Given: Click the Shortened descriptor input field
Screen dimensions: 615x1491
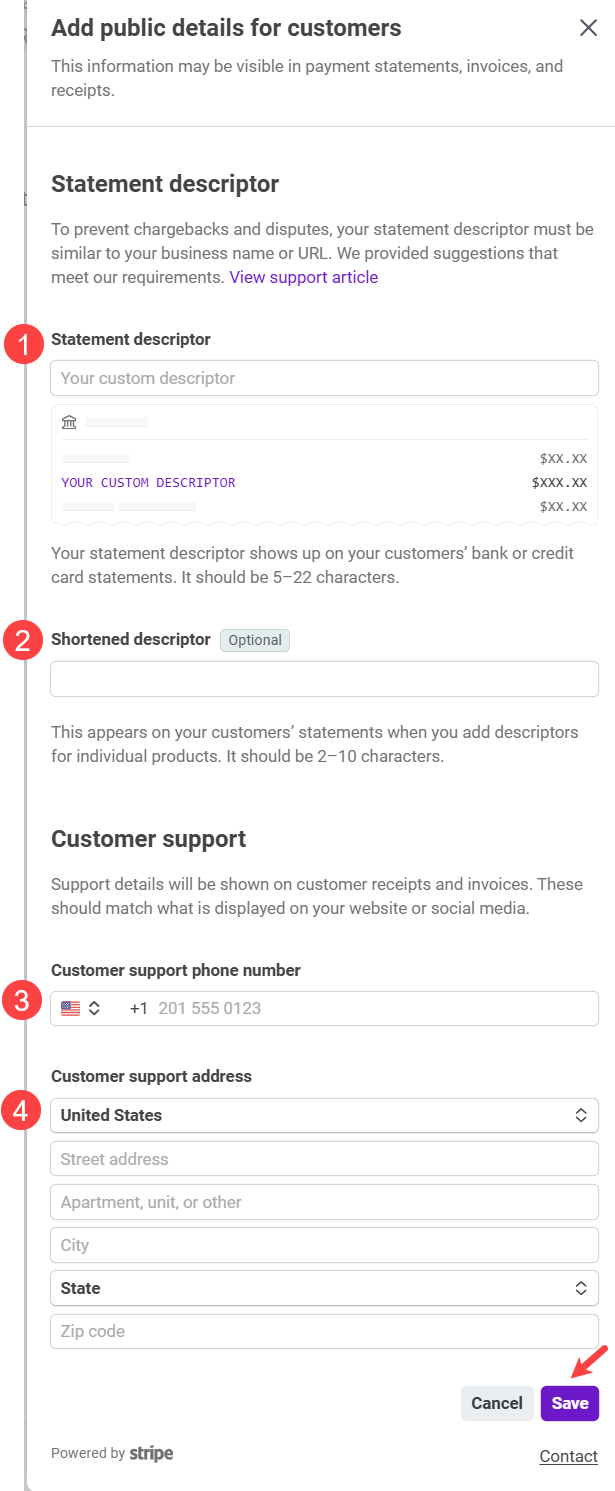Looking at the screenshot, I should [324, 679].
